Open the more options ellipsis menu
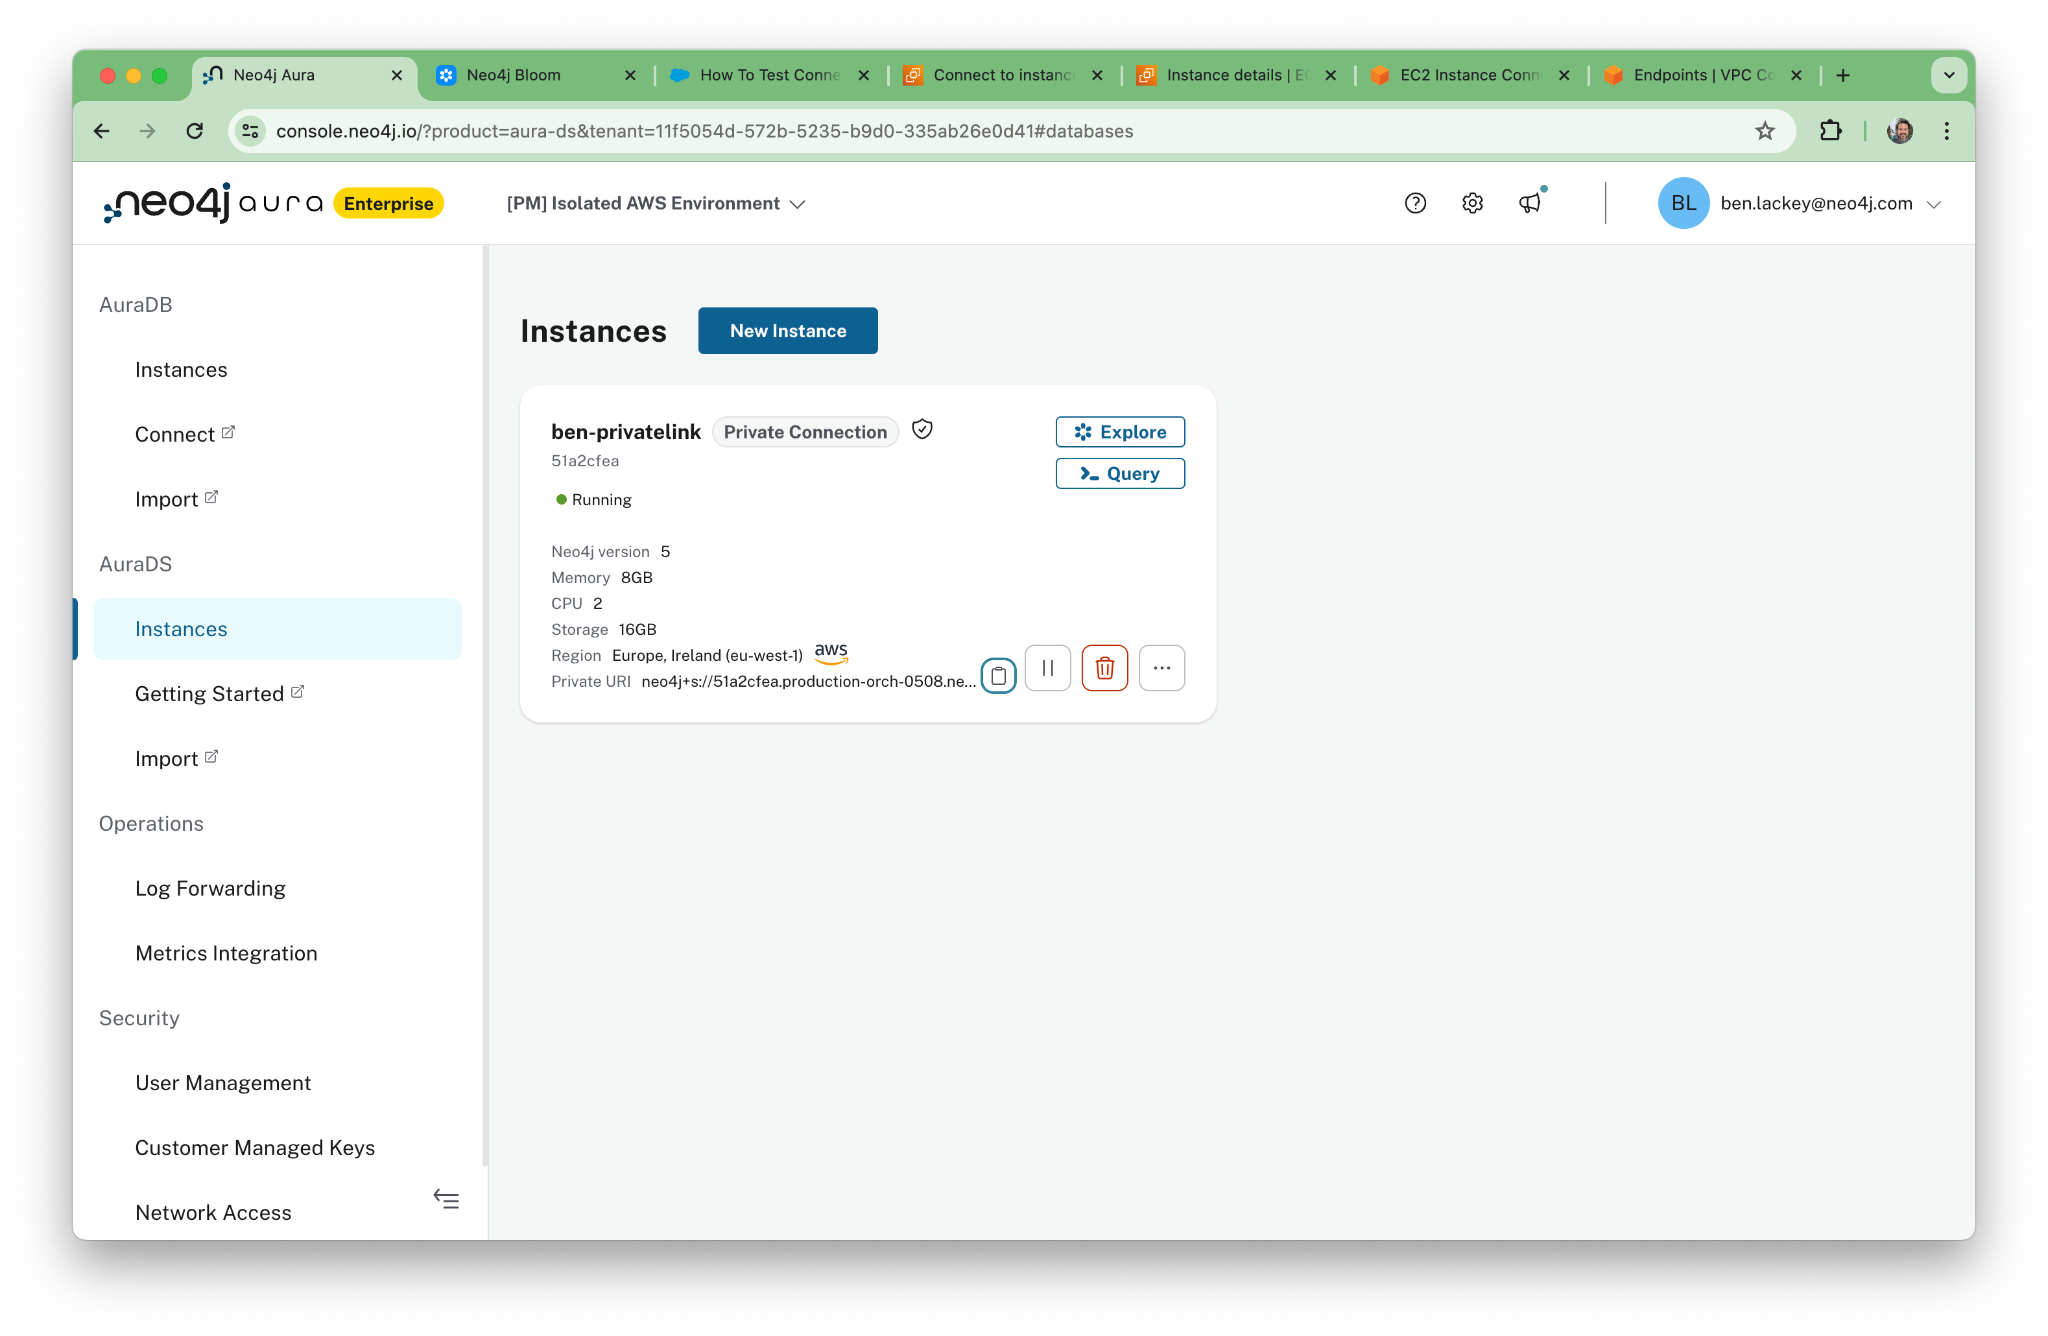The width and height of the screenshot is (2048, 1336). tap(1162, 668)
